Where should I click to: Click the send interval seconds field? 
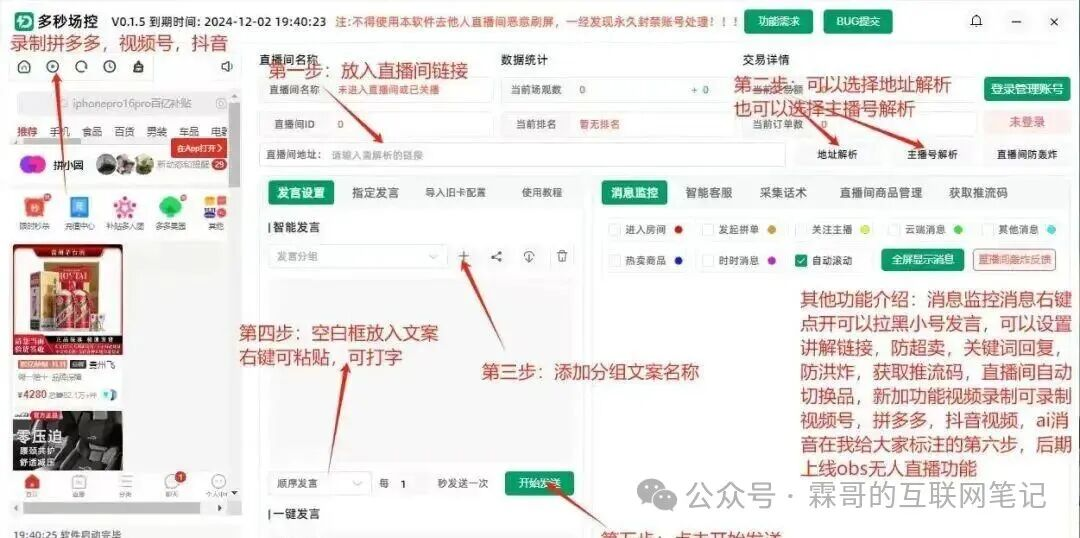(x=410, y=484)
